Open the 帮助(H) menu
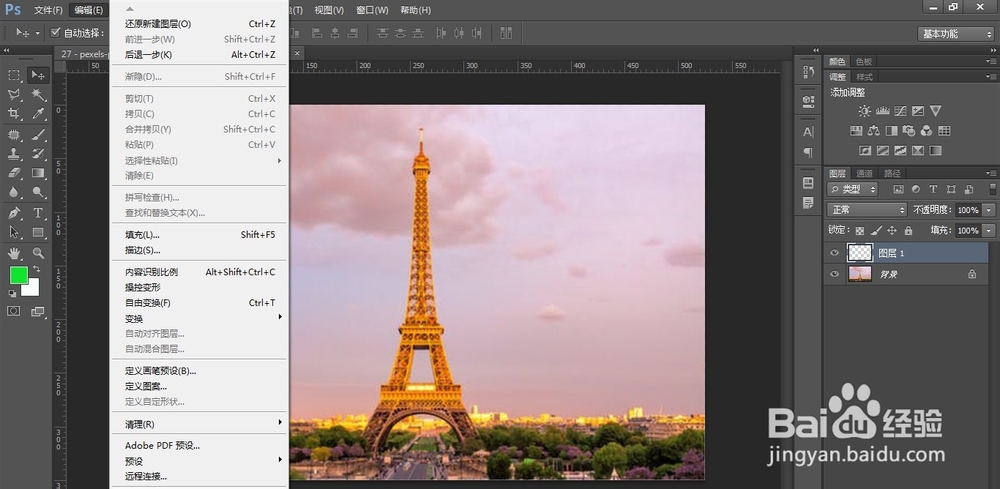The height and width of the screenshot is (489, 1000). 415,10
